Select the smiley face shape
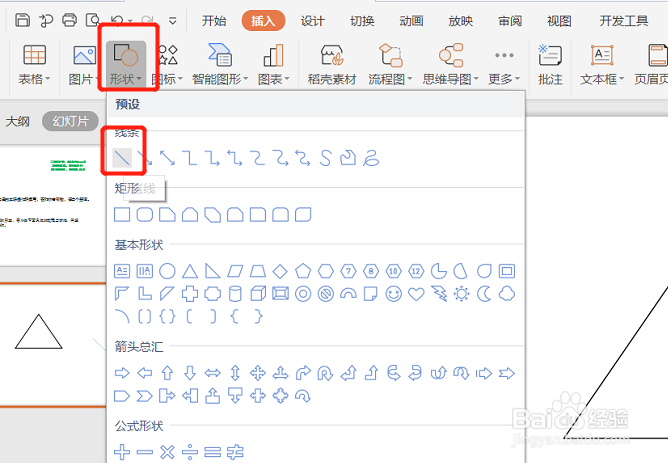This screenshot has height=463, width=668. 393,293
